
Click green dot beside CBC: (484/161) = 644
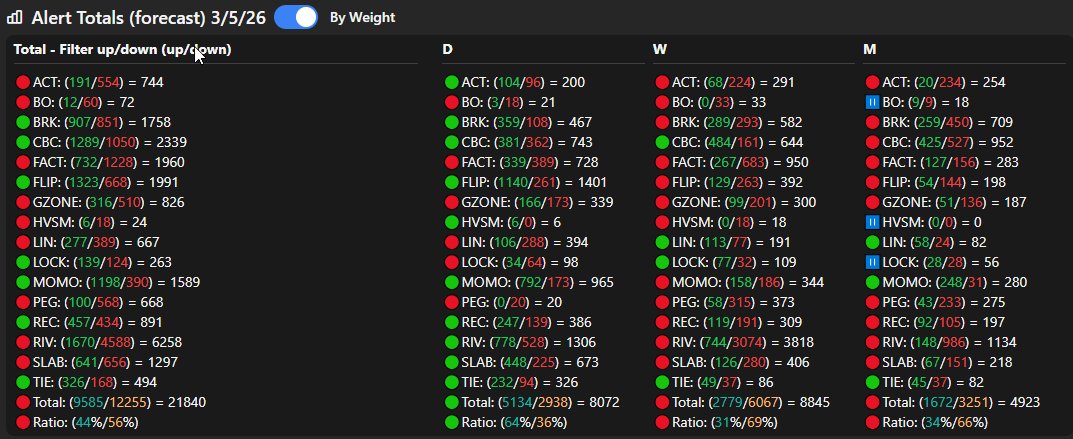click(x=662, y=142)
